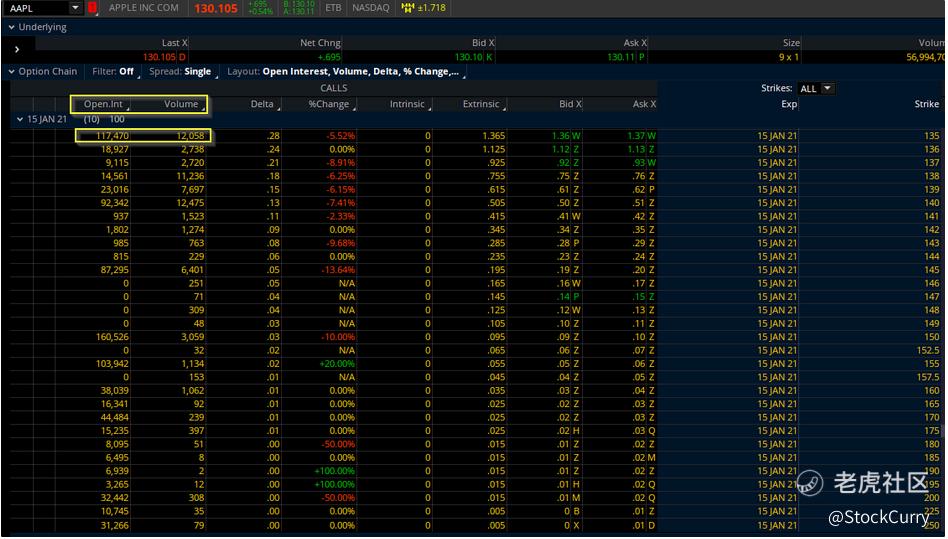The width and height of the screenshot is (948, 539).
Task: Click the delta value .28 on strike 135
Action: pos(273,136)
